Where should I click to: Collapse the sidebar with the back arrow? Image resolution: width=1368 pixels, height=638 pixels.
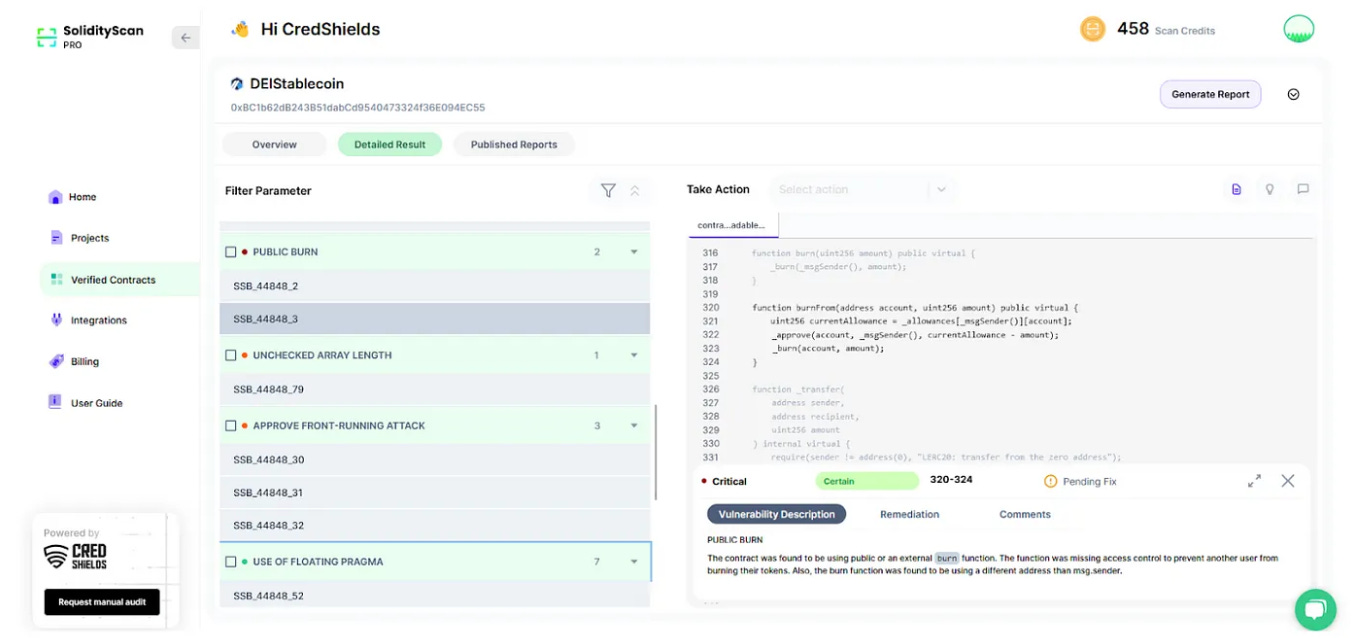click(185, 38)
